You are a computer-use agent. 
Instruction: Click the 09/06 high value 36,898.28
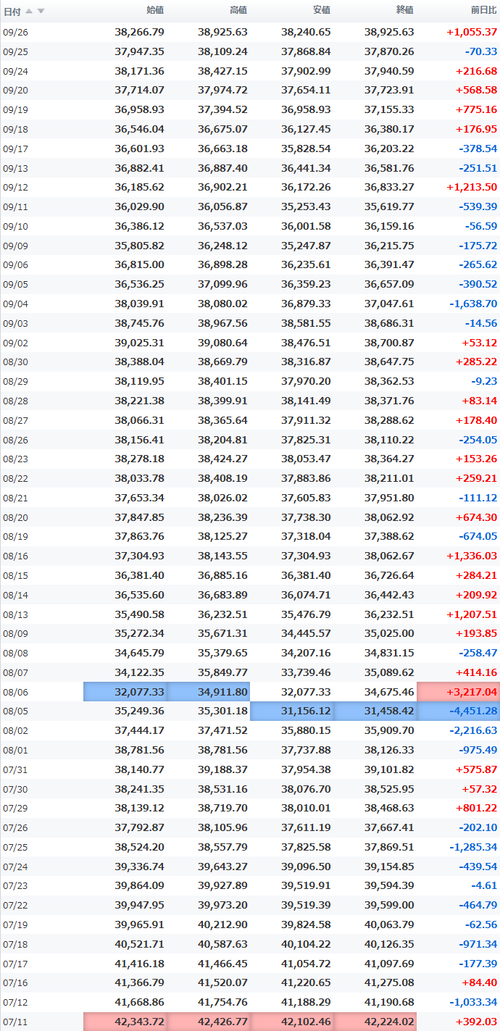222,265
